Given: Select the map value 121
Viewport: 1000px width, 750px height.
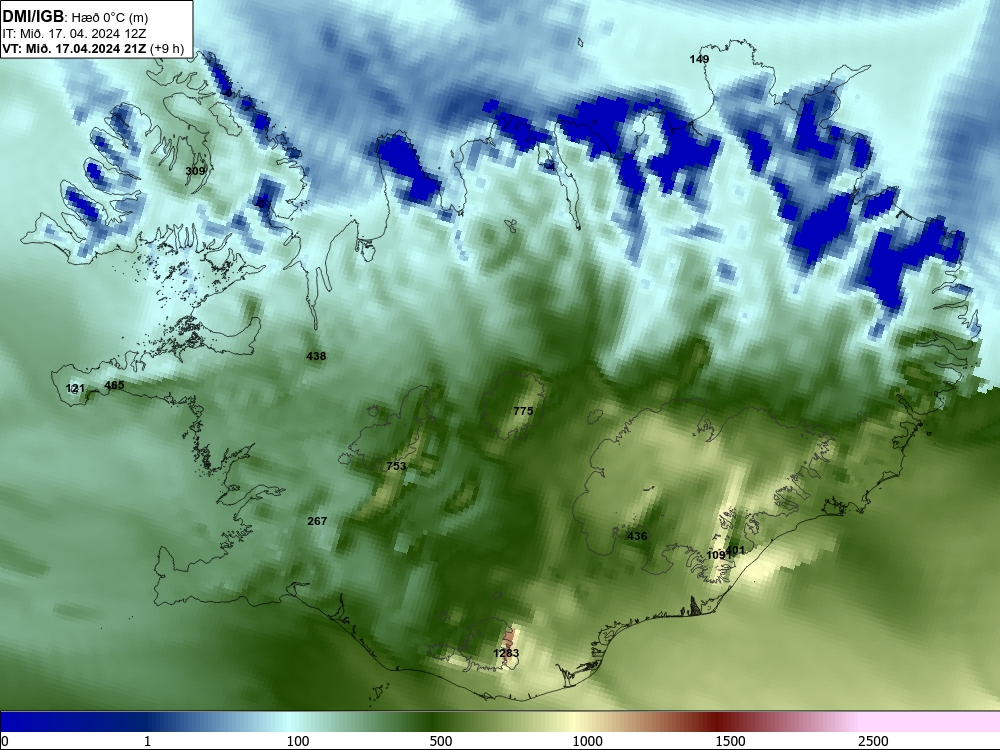Looking at the screenshot, I should point(75,388).
